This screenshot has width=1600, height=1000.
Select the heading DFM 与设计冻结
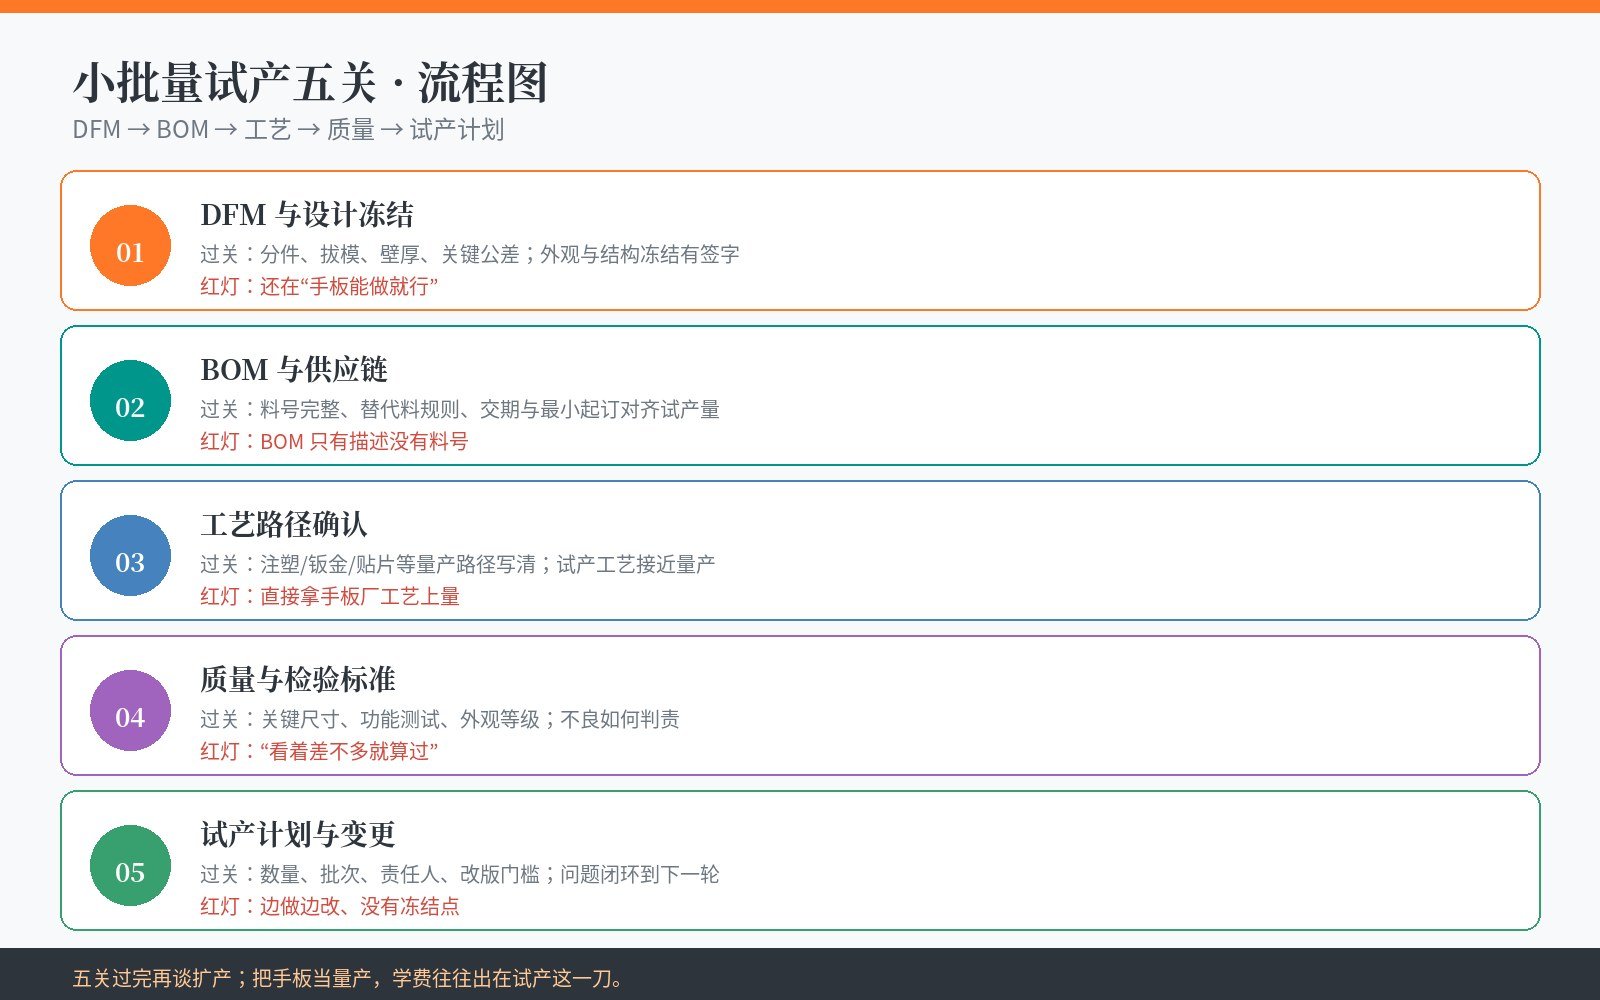pos(307,215)
